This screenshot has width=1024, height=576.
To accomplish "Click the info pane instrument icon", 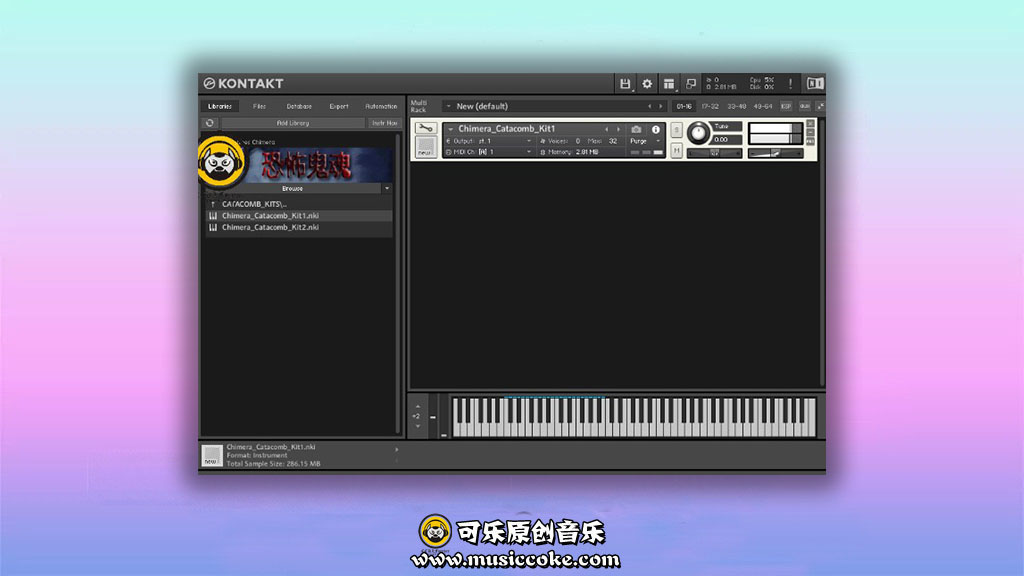I will pos(212,455).
